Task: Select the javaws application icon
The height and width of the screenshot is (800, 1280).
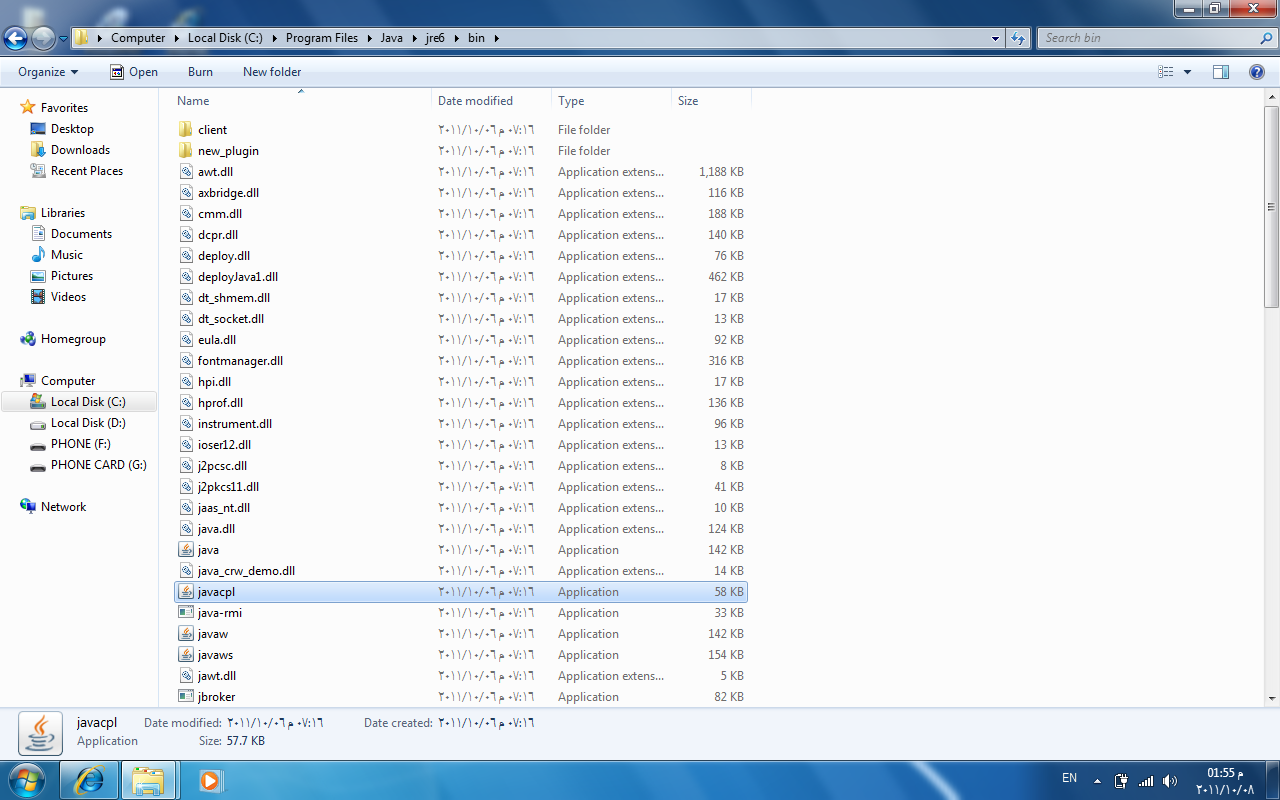Action: [185, 654]
